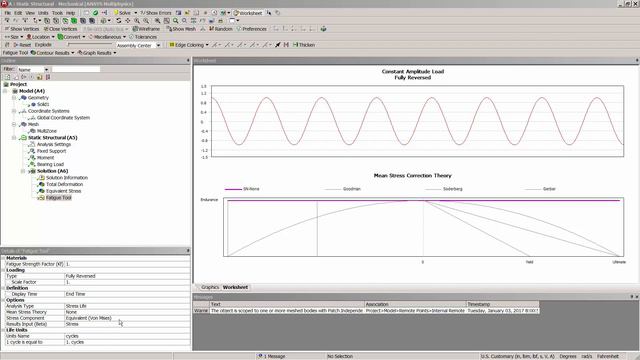Image resolution: width=640 pixels, height=360 pixels.
Task: Open the Edit menu
Action: [x=18, y=13]
